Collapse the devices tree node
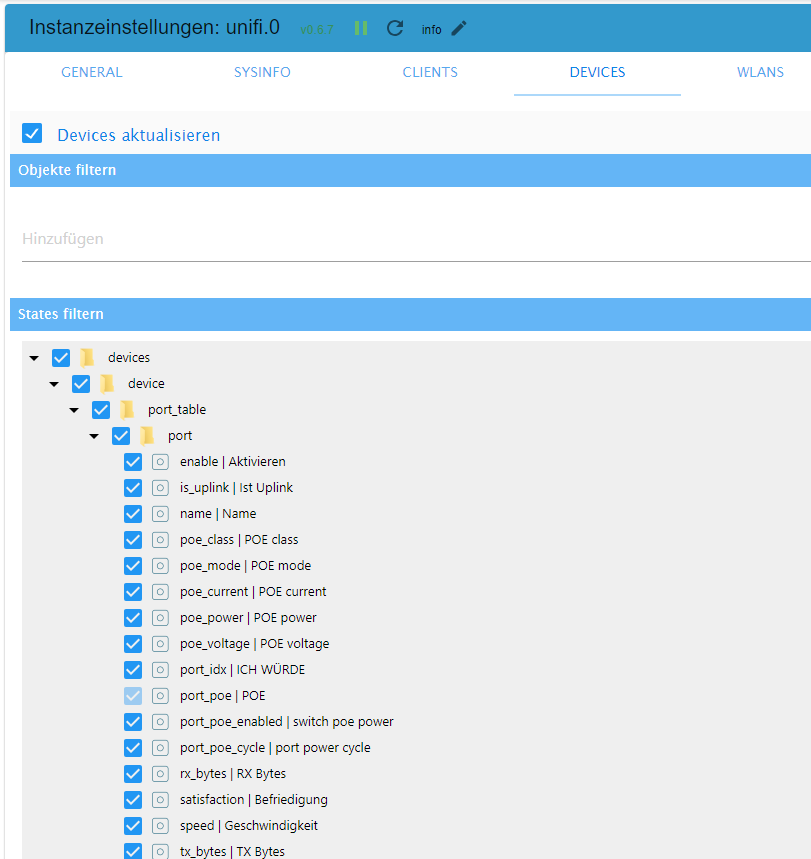This screenshot has width=811, height=859. pyautogui.click(x=34, y=358)
